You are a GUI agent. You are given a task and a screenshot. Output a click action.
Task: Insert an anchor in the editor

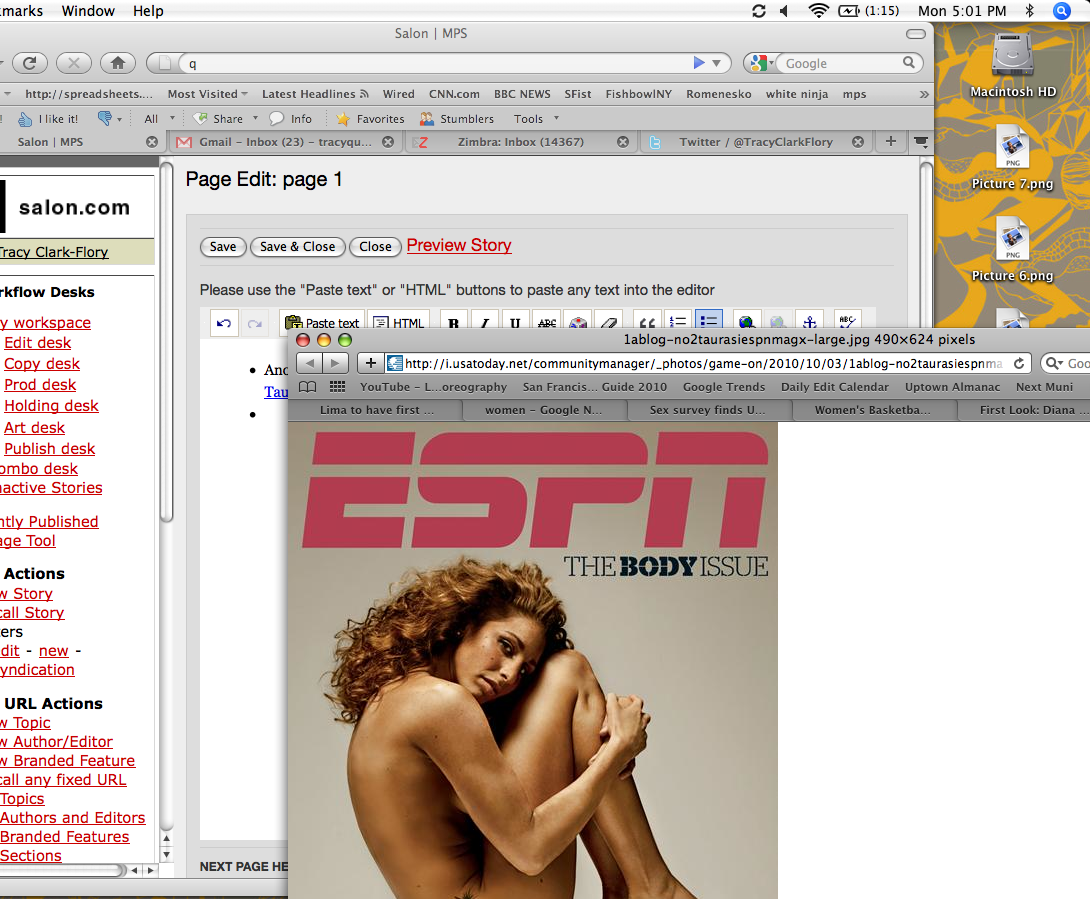[x=809, y=323]
